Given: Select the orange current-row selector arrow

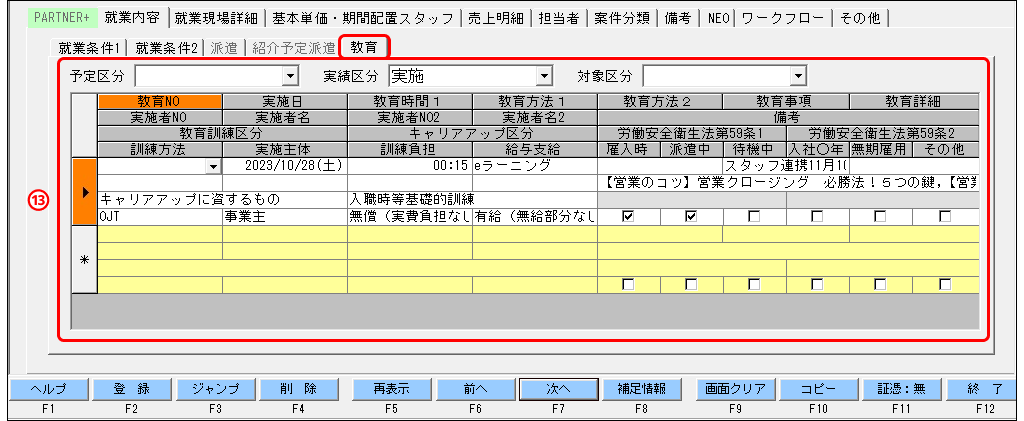Looking at the screenshot, I should tap(84, 192).
